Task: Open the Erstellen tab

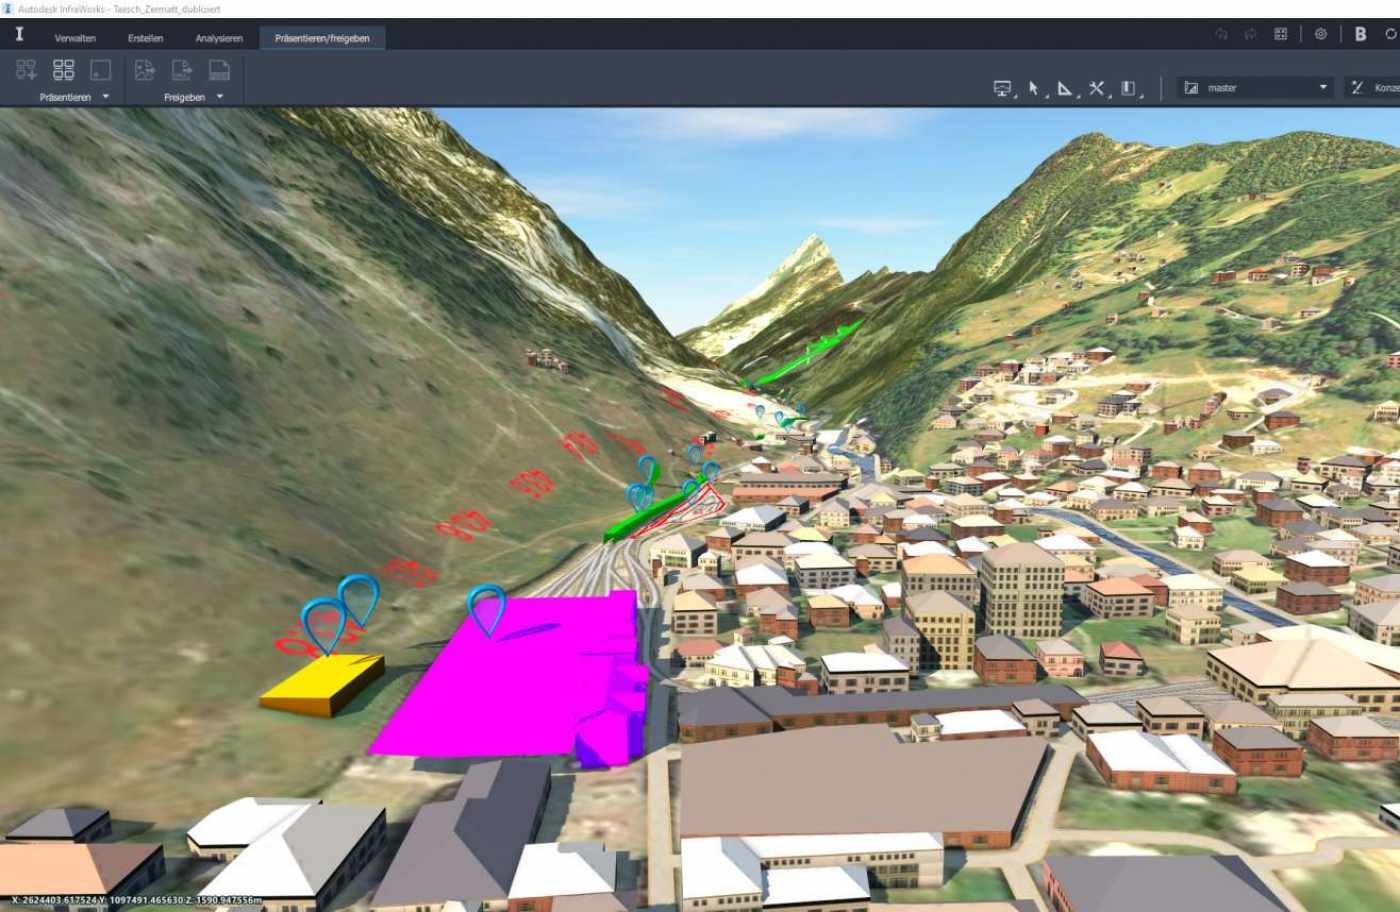Action: point(145,38)
